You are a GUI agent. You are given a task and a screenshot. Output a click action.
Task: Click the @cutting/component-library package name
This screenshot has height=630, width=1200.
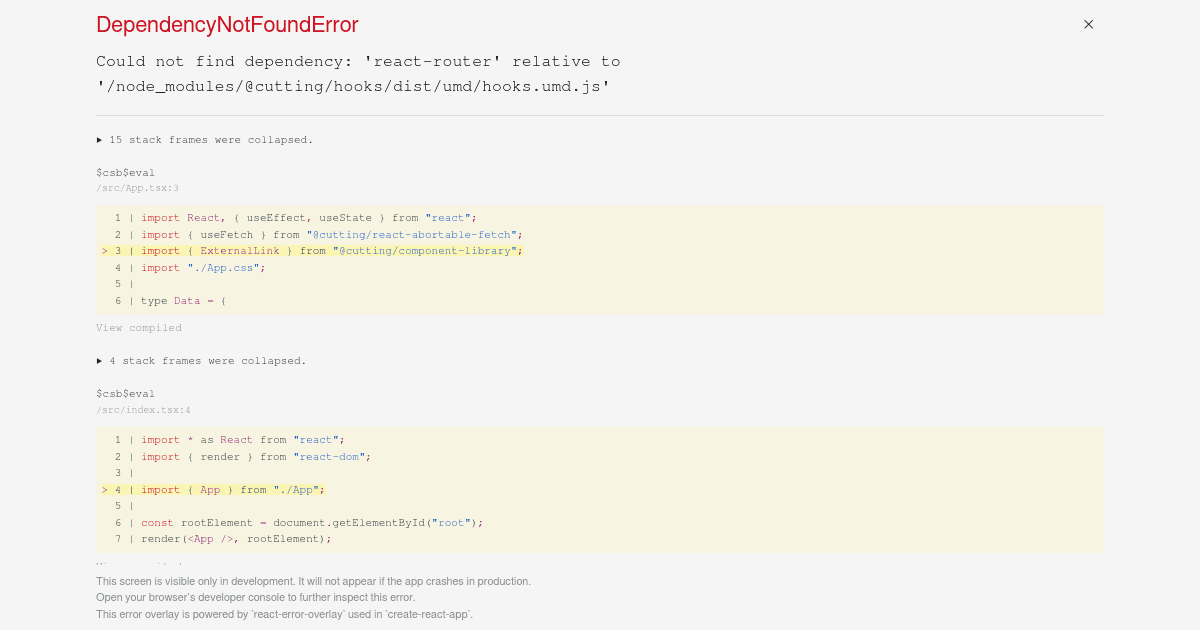[x=425, y=250]
